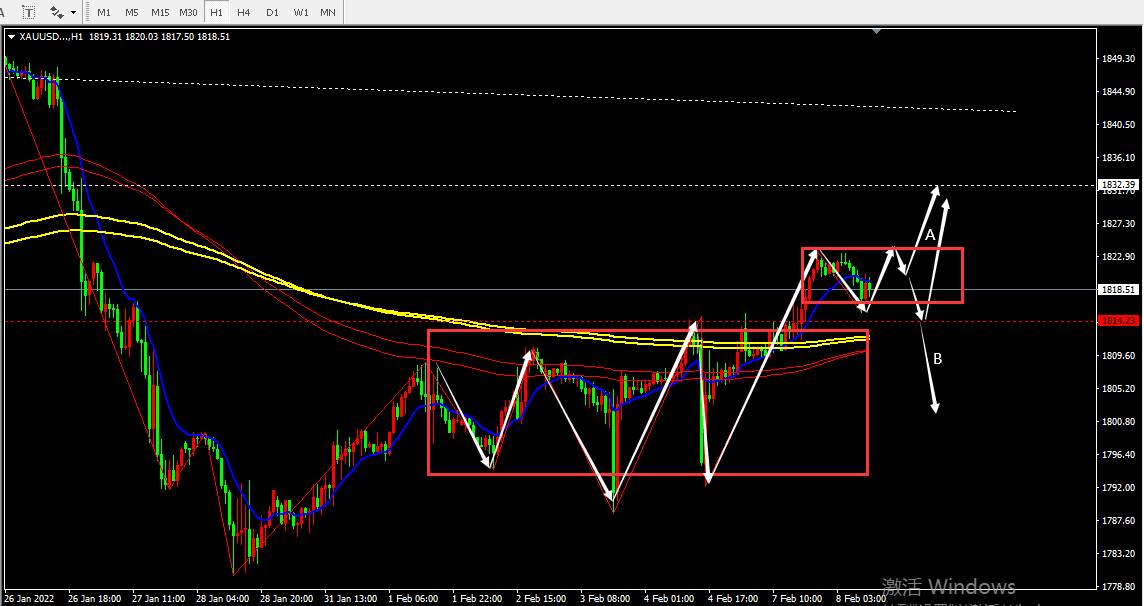The width and height of the screenshot is (1144, 606).
Task: Click the 1787.60 price scale label
Action: (x=1117, y=521)
